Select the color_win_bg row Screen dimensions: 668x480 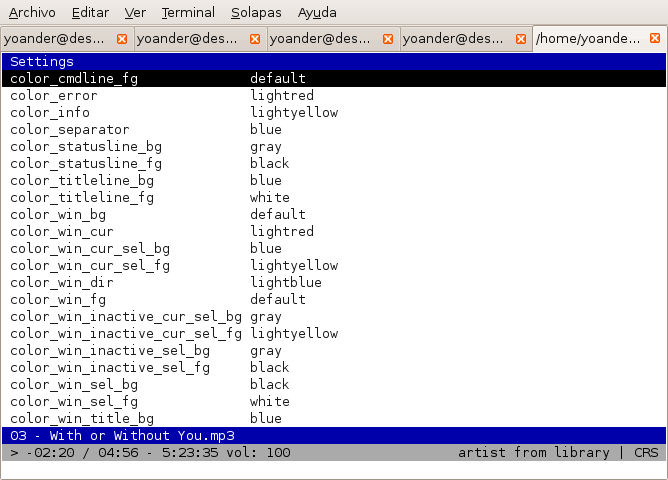click(x=334, y=214)
